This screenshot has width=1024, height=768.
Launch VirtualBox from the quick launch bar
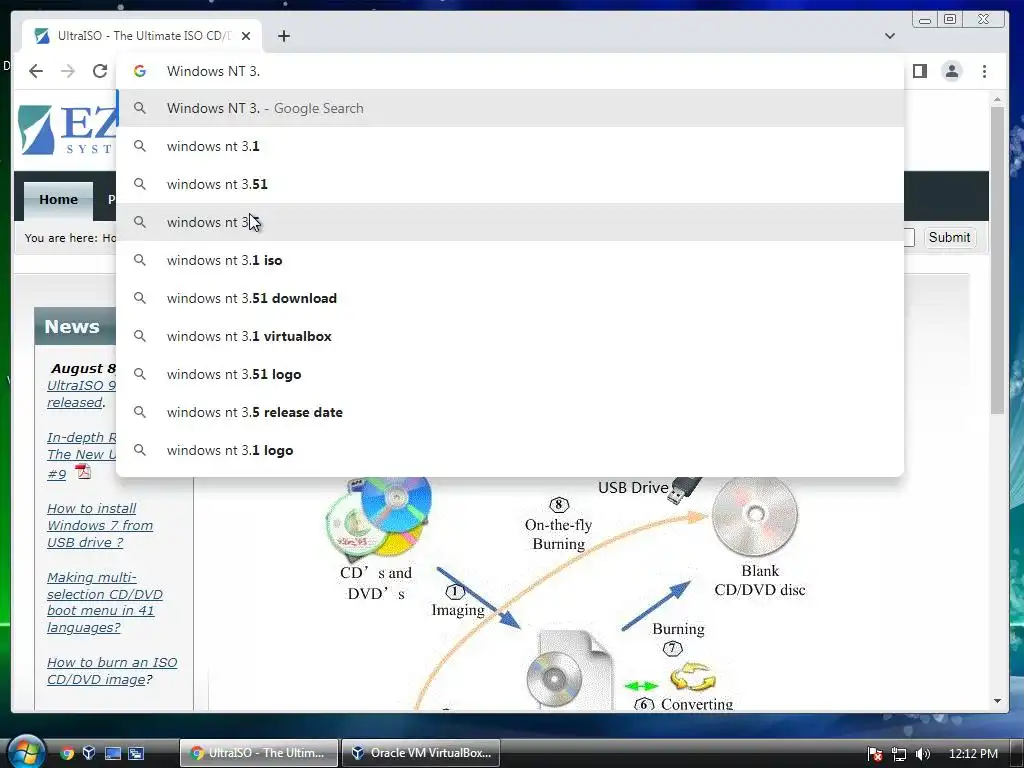click(89, 753)
